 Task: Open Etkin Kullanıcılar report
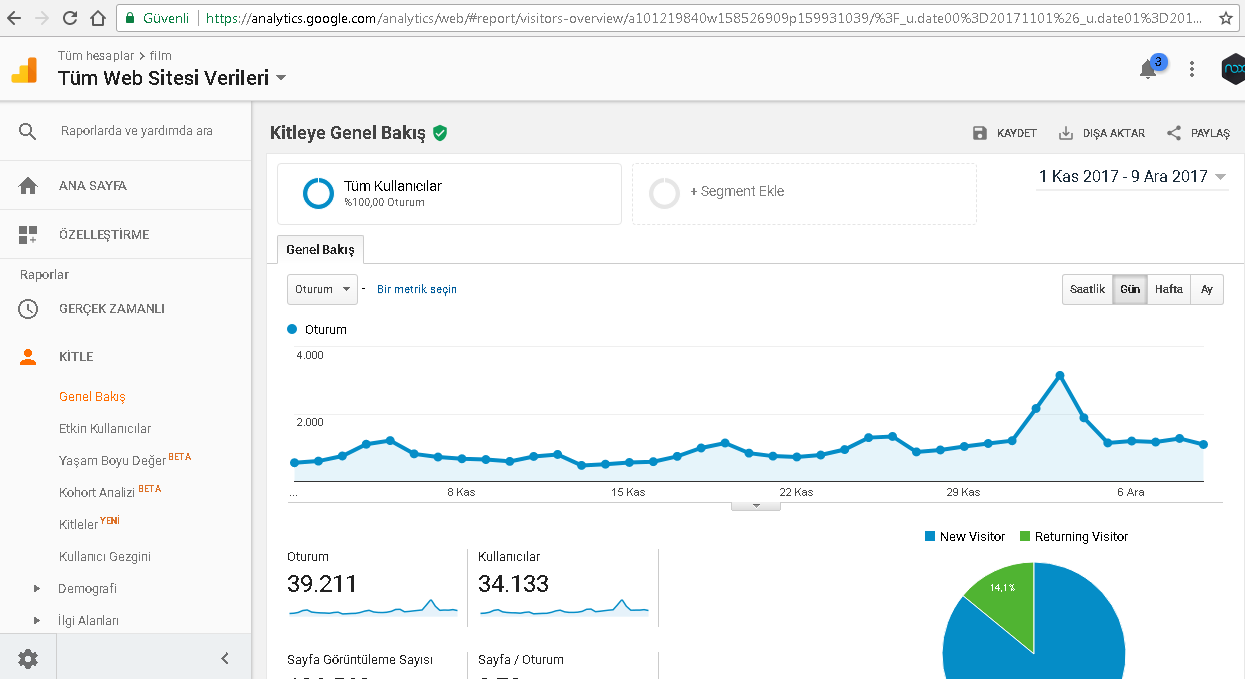pos(105,428)
